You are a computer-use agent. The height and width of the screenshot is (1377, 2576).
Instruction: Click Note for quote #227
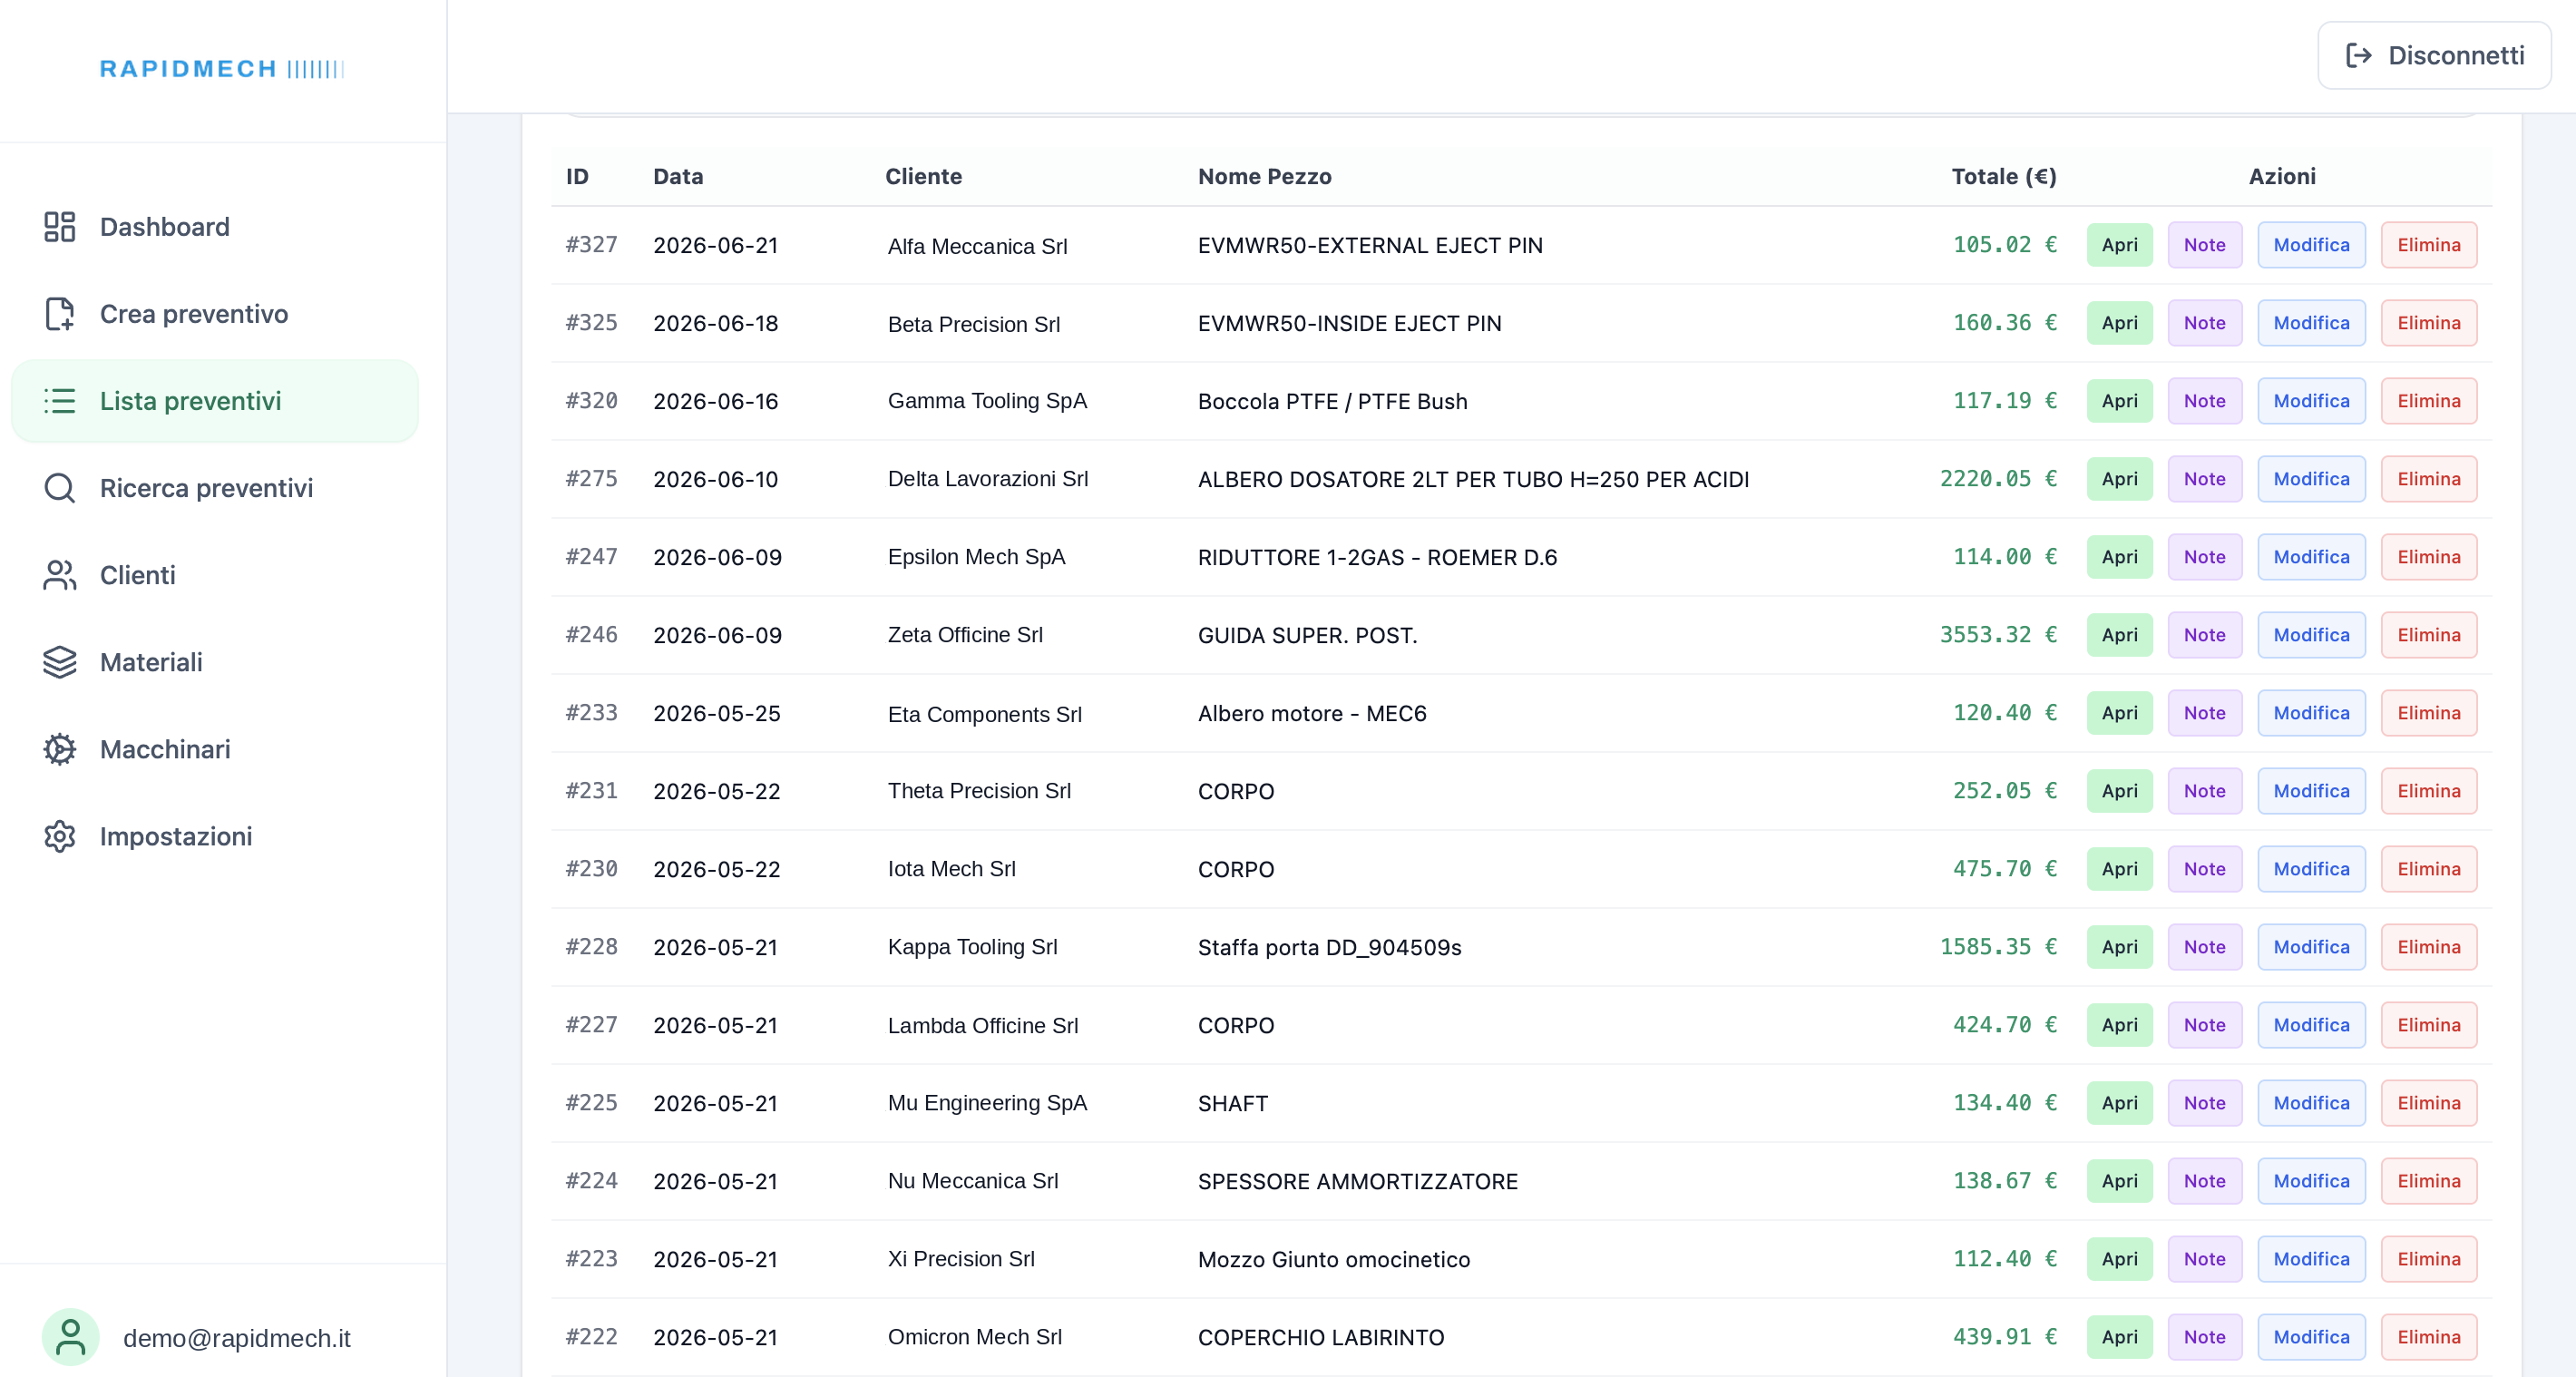pyautogui.click(x=2204, y=1025)
